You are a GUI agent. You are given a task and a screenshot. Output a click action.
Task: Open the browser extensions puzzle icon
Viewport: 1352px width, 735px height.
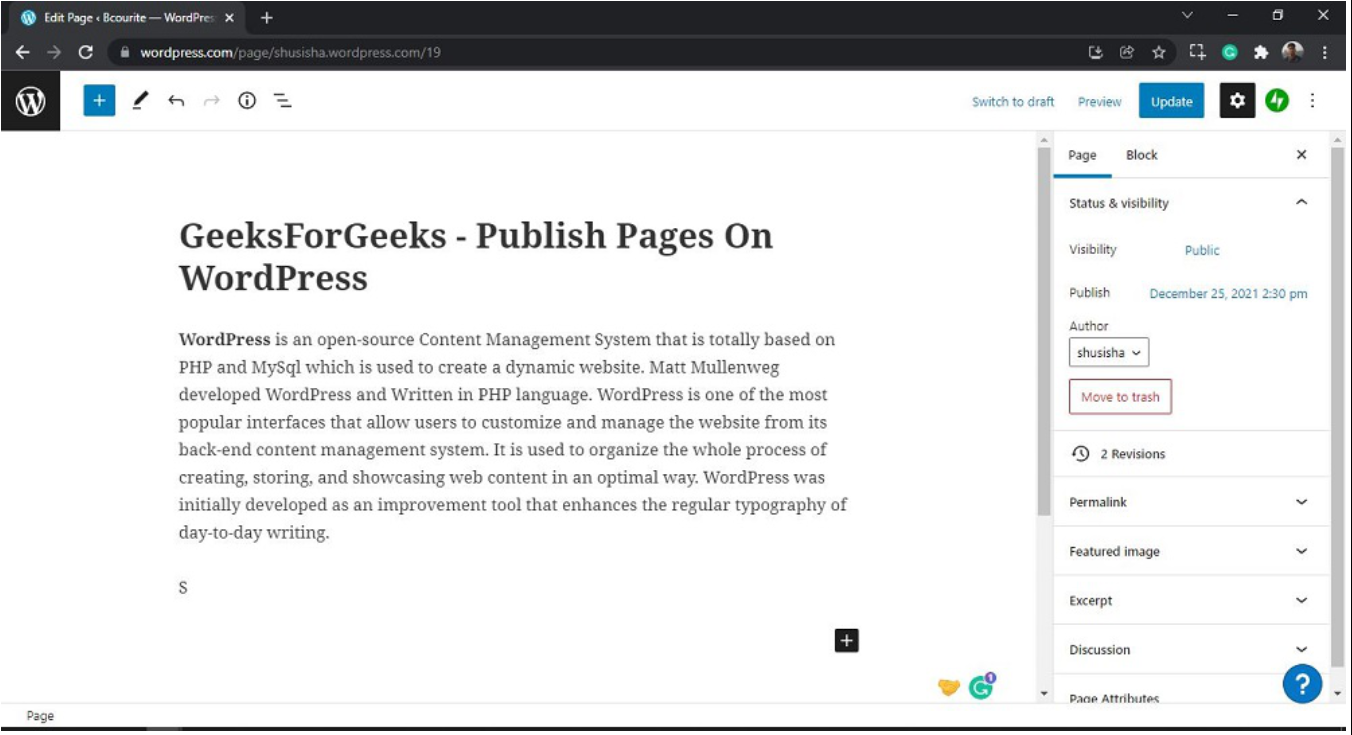click(1261, 52)
